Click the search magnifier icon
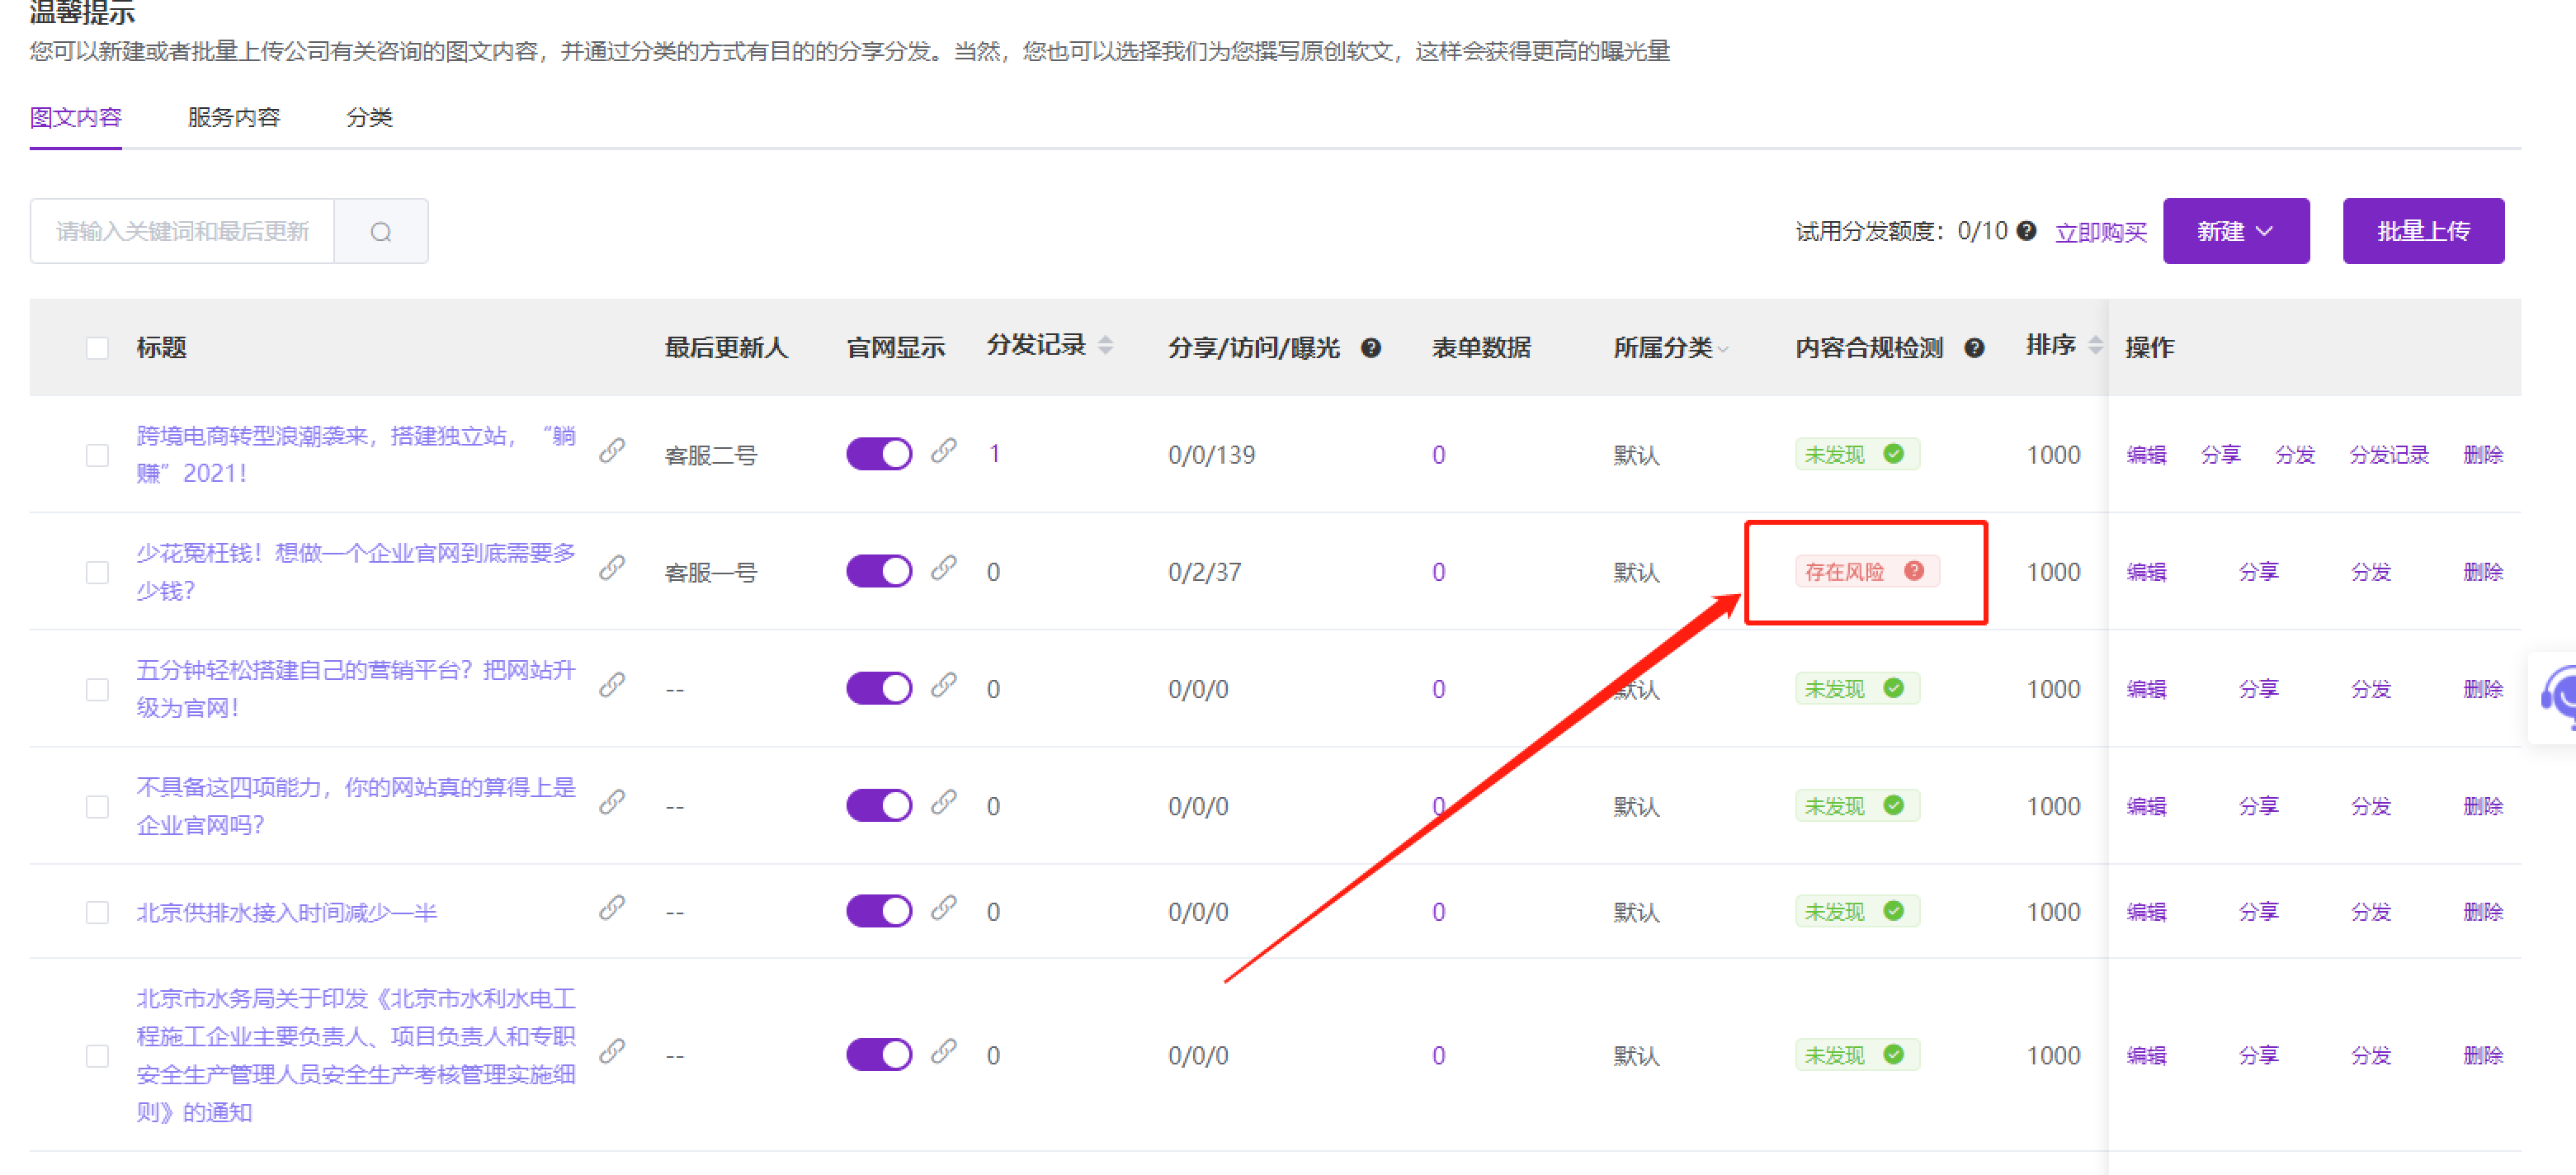This screenshot has height=1175, width=2576. [x=381, y=232]
